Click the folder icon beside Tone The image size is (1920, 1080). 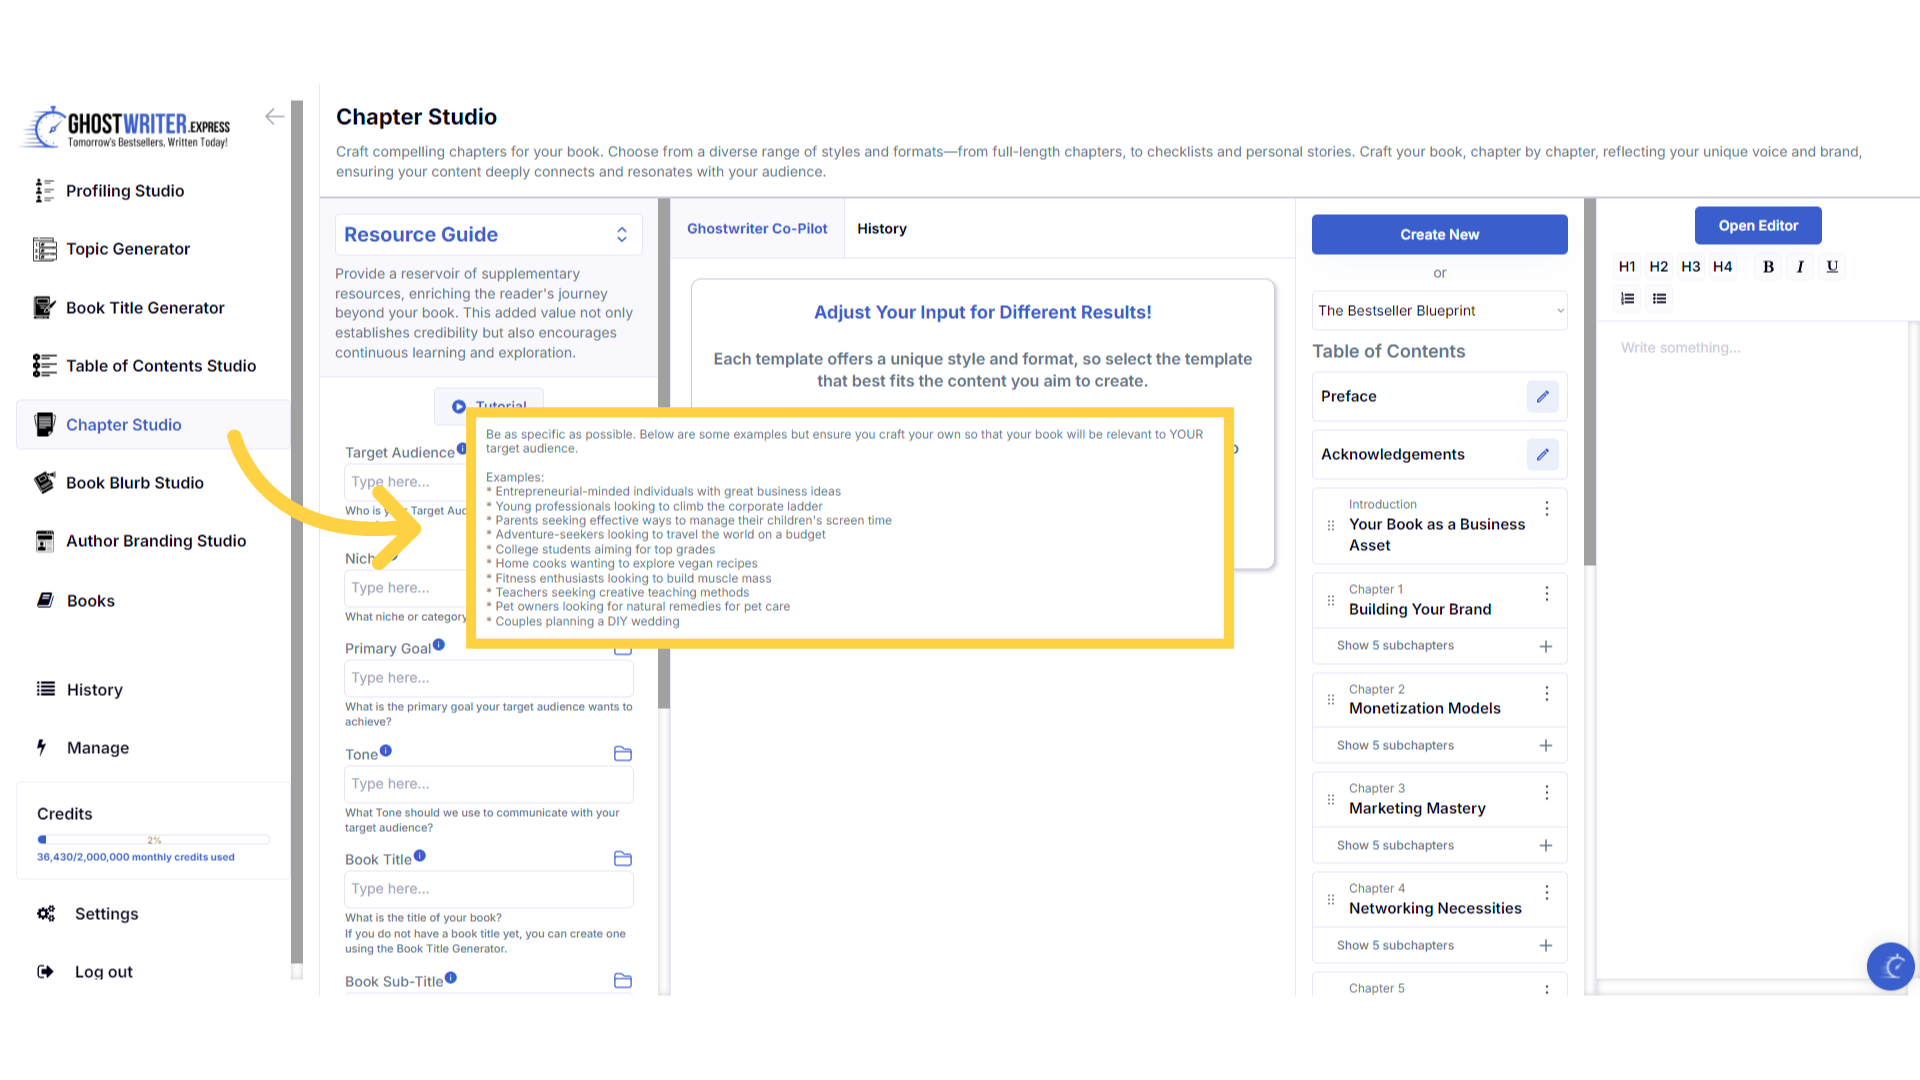pyautogui.click(x=622, y=754)
